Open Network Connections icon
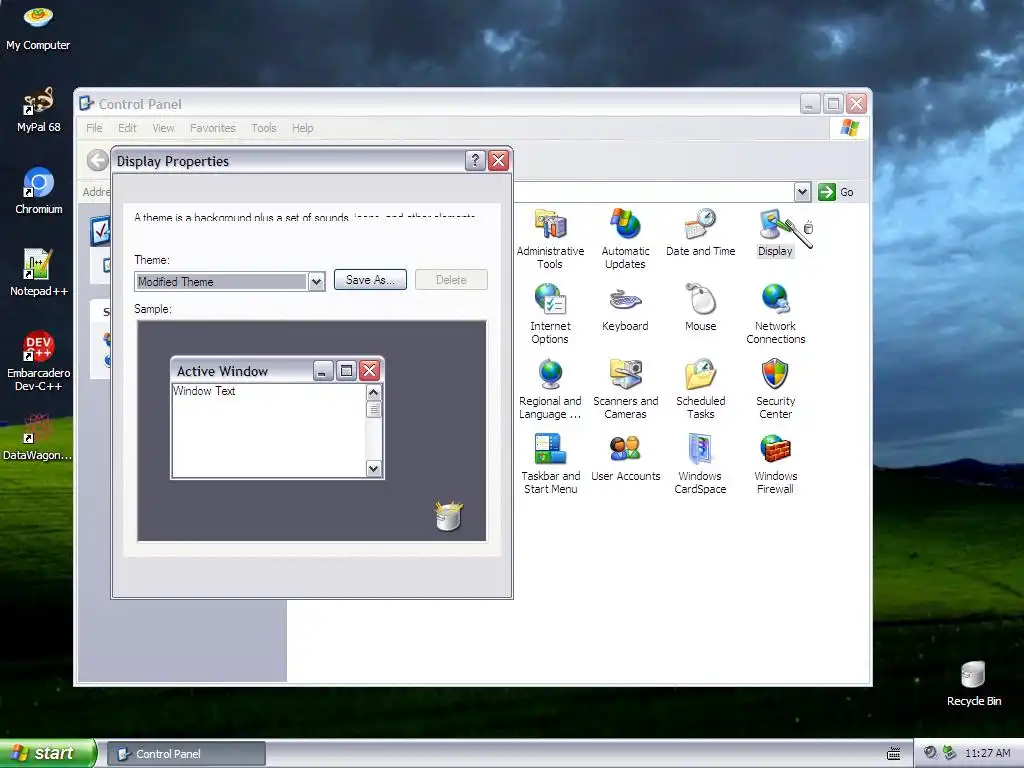This screenshot has width=1024, height=768. tap(775, 314)
